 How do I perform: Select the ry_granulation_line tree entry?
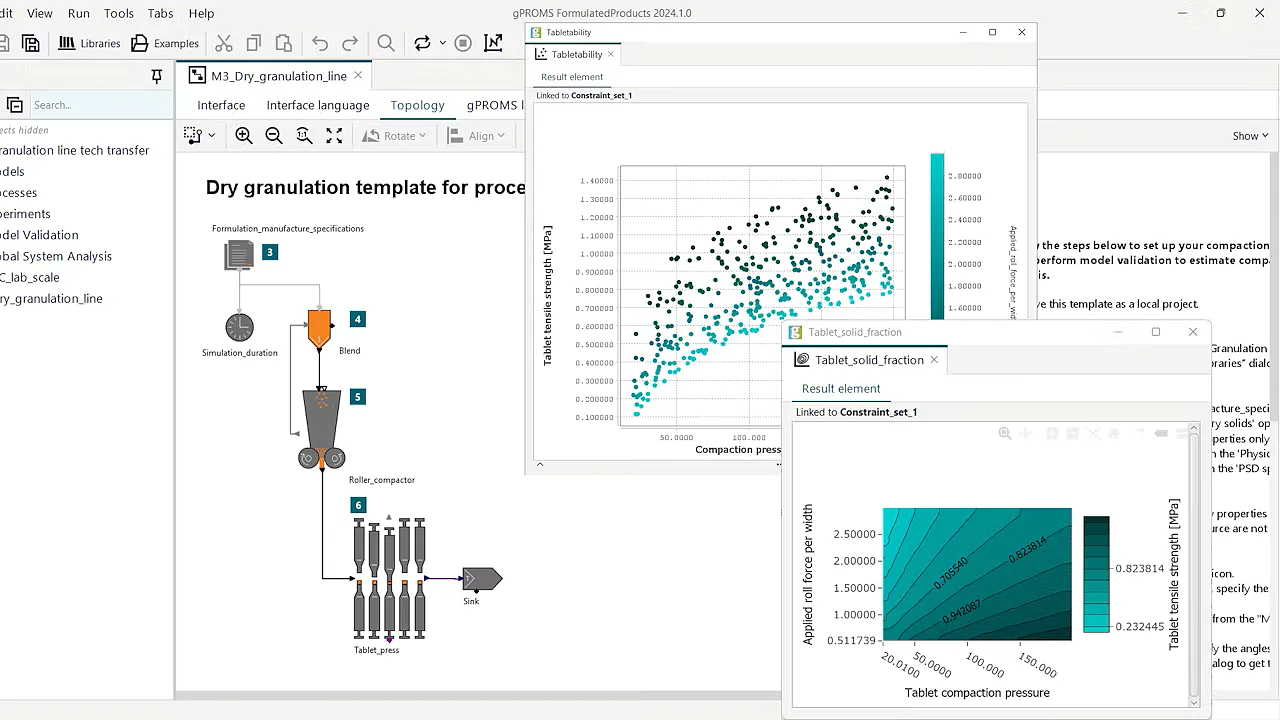pos(51,298)
